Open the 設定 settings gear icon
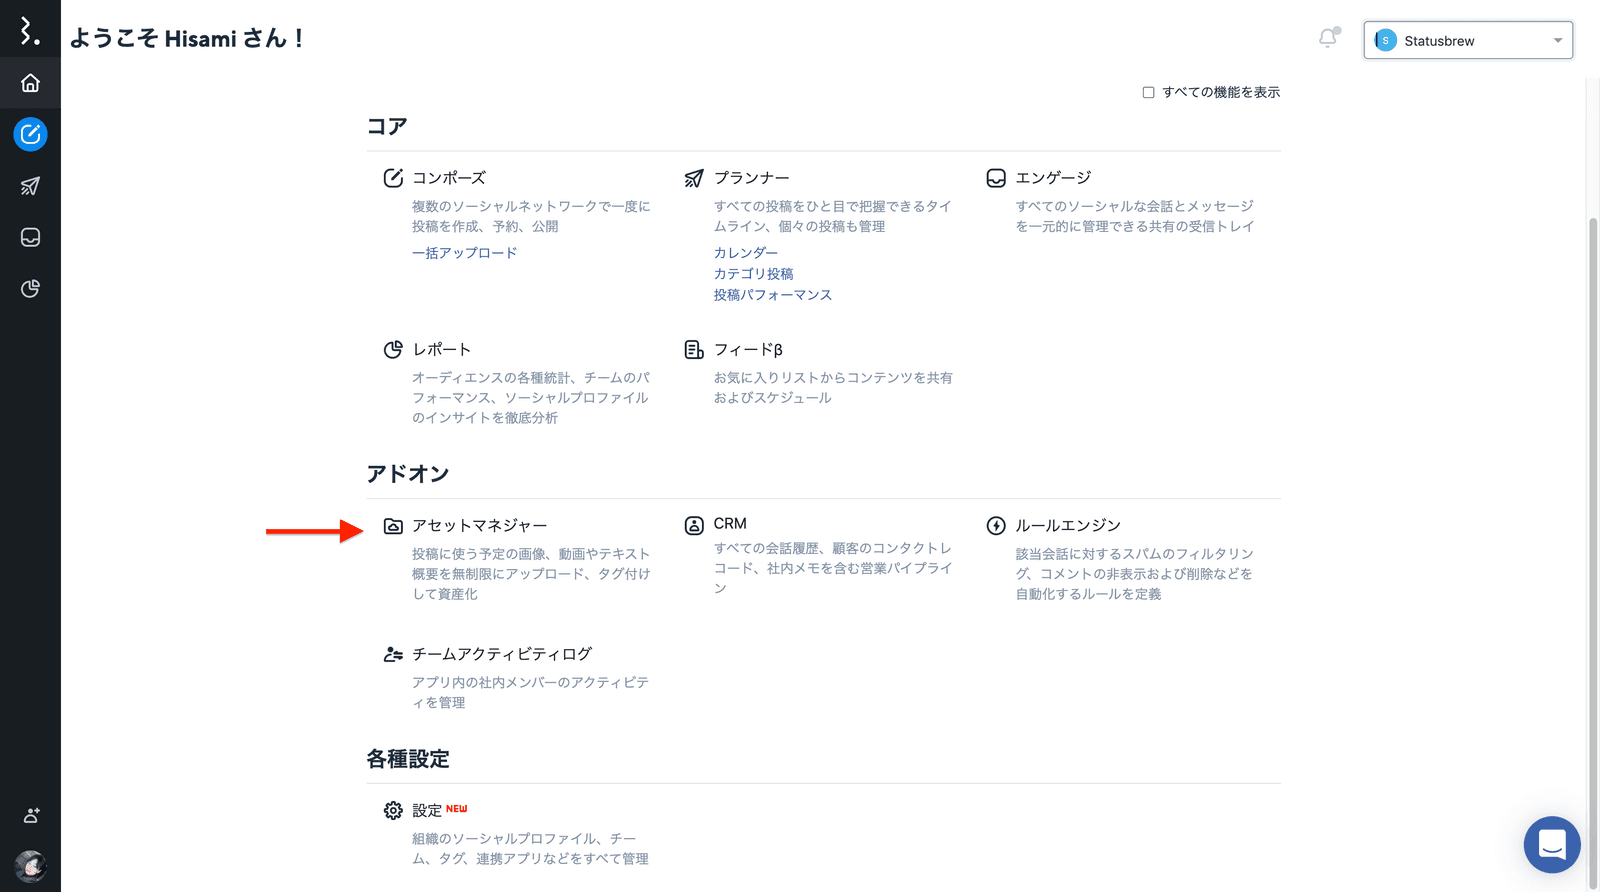This screenshot has width=1600, height=892. pos(393,810)
